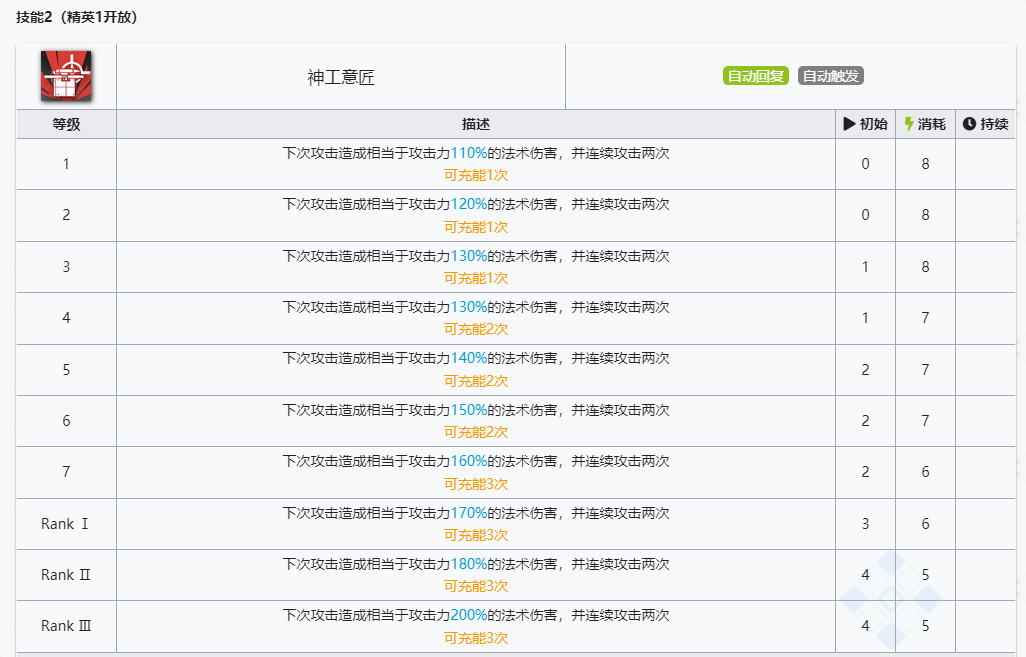Click 可充能3次 in Rank III row
1026x657 pixels.
[476, 637]
